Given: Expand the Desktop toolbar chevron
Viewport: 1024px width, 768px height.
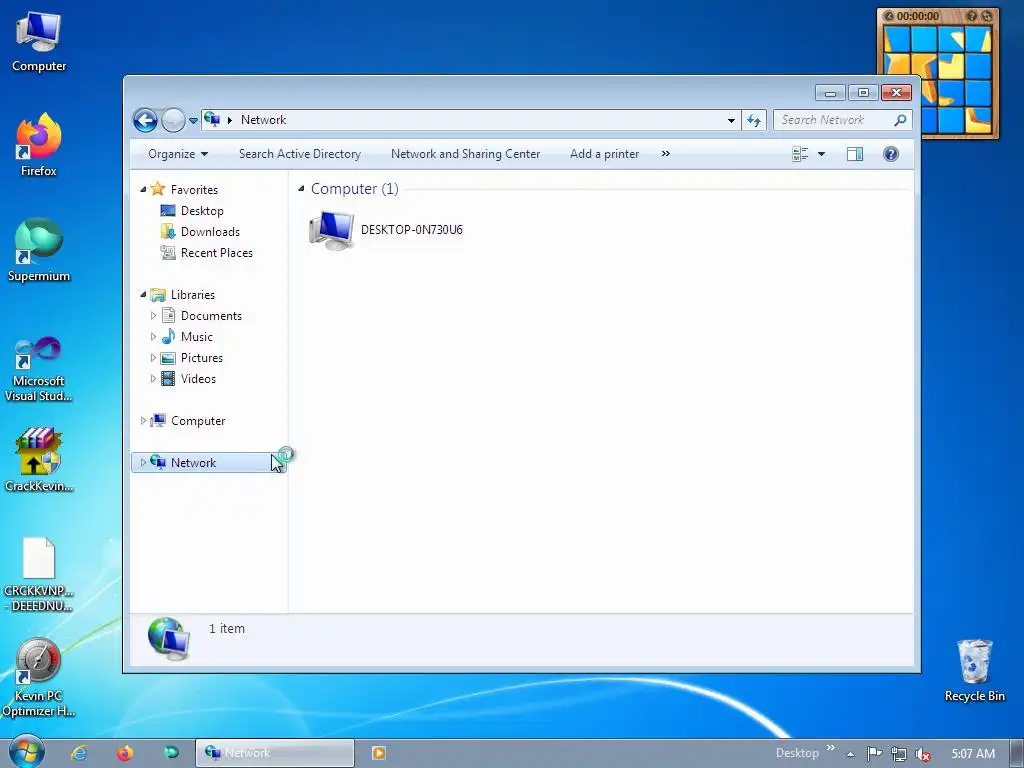Looking at the screenshot, I should (831, 748).
